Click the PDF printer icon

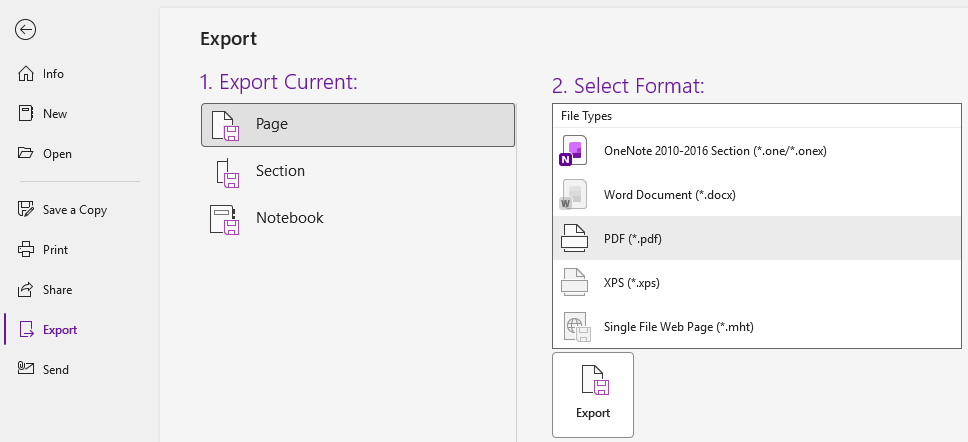pyautogui.click(x=574, y=238)
